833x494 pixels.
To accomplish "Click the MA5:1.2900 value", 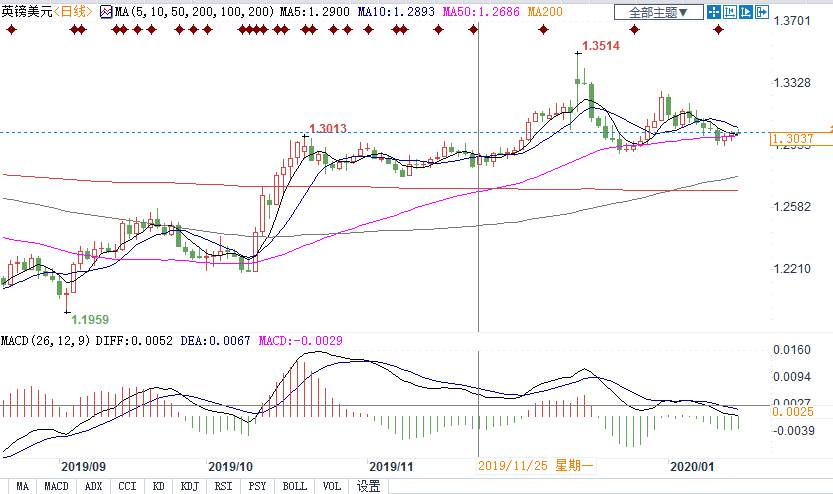I will pyautogui.click(x=315, y=12).
